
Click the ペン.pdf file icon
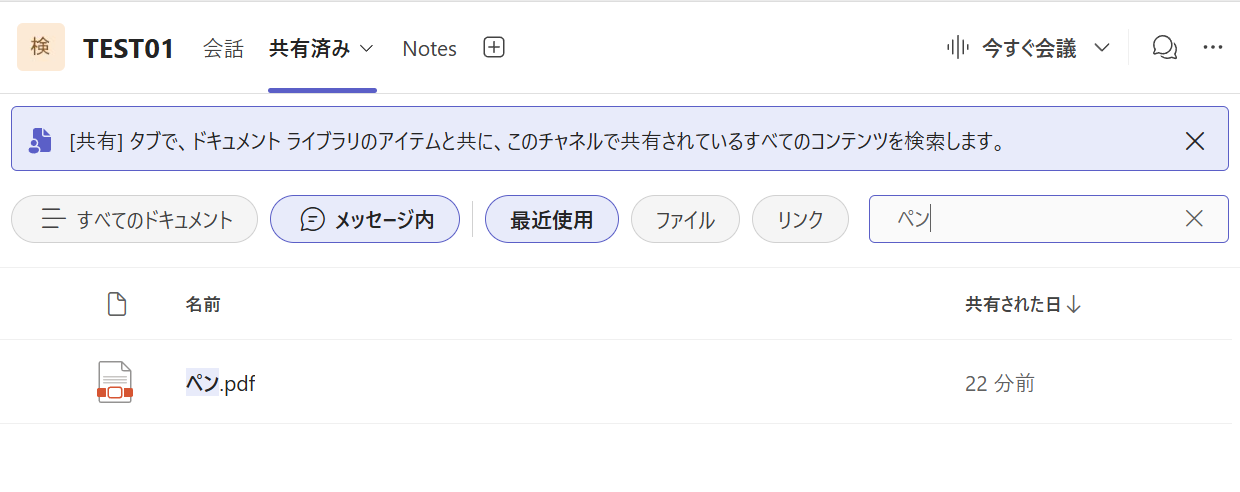(x=115, y=382)
